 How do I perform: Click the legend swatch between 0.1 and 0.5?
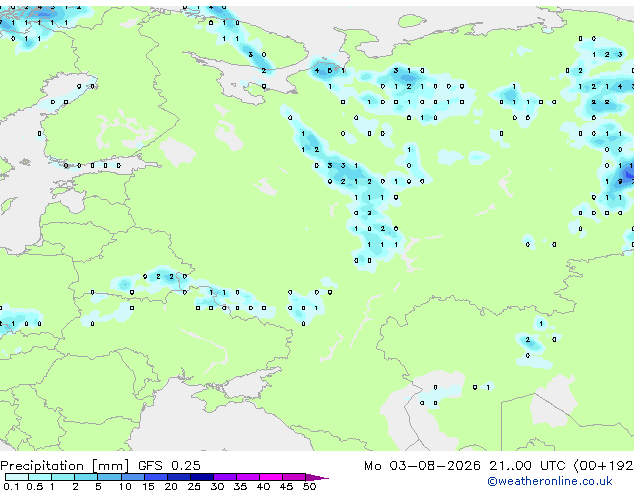click(x=17, y=477)
